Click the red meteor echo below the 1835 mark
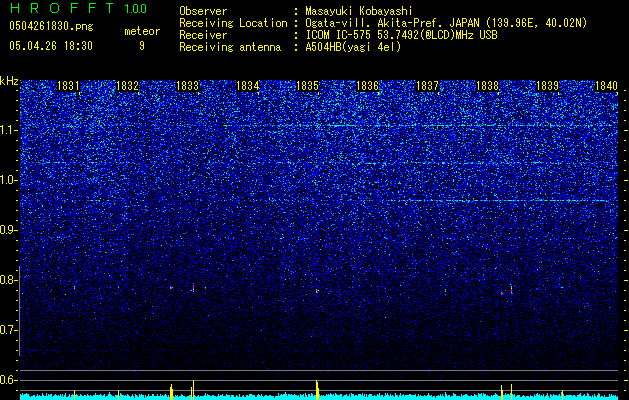Image resolution: width=629 pixels, height=400 pixels. point(317,290)
